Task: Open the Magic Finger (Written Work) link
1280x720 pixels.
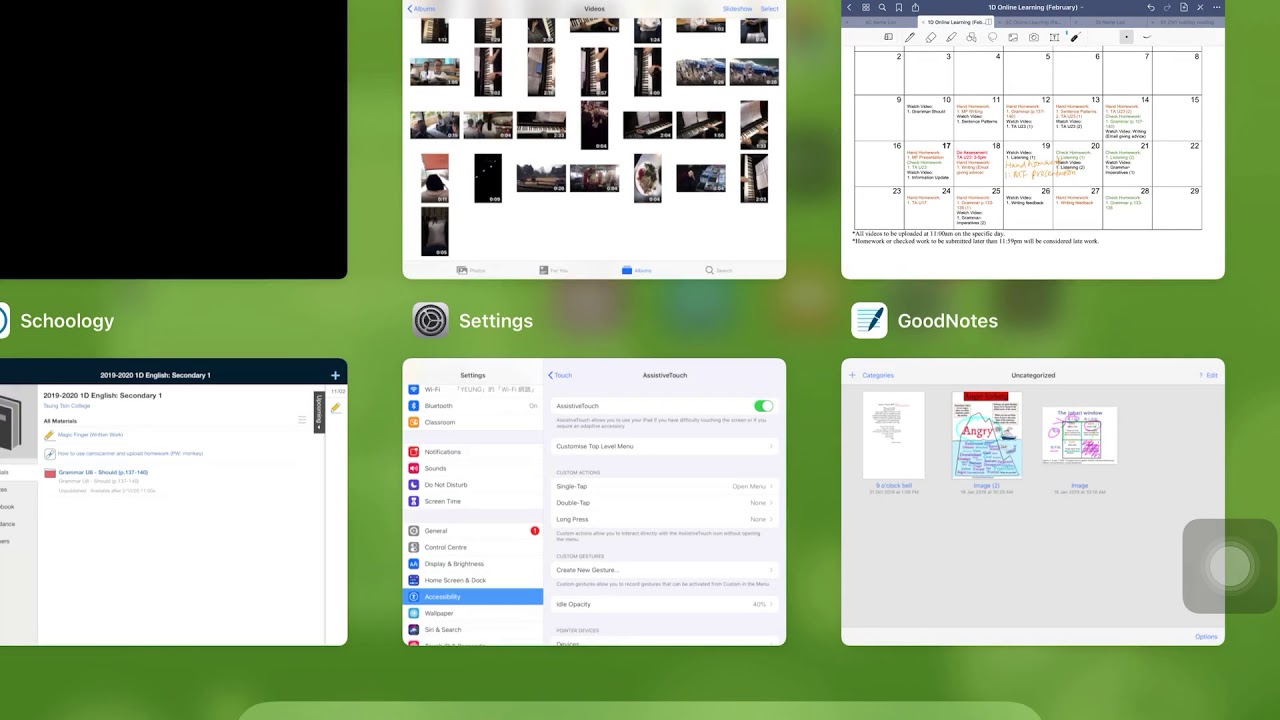Action: point(90,435)
